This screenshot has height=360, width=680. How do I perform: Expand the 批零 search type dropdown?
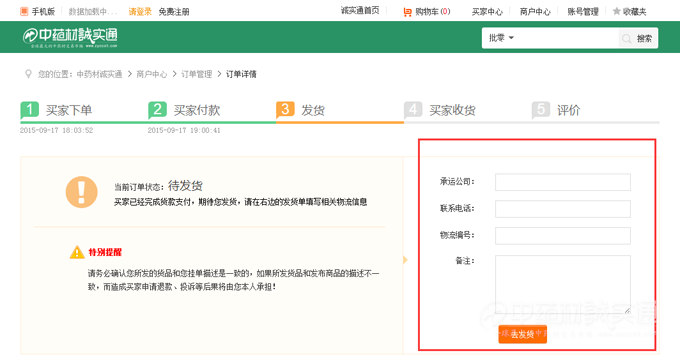point(501,38)
